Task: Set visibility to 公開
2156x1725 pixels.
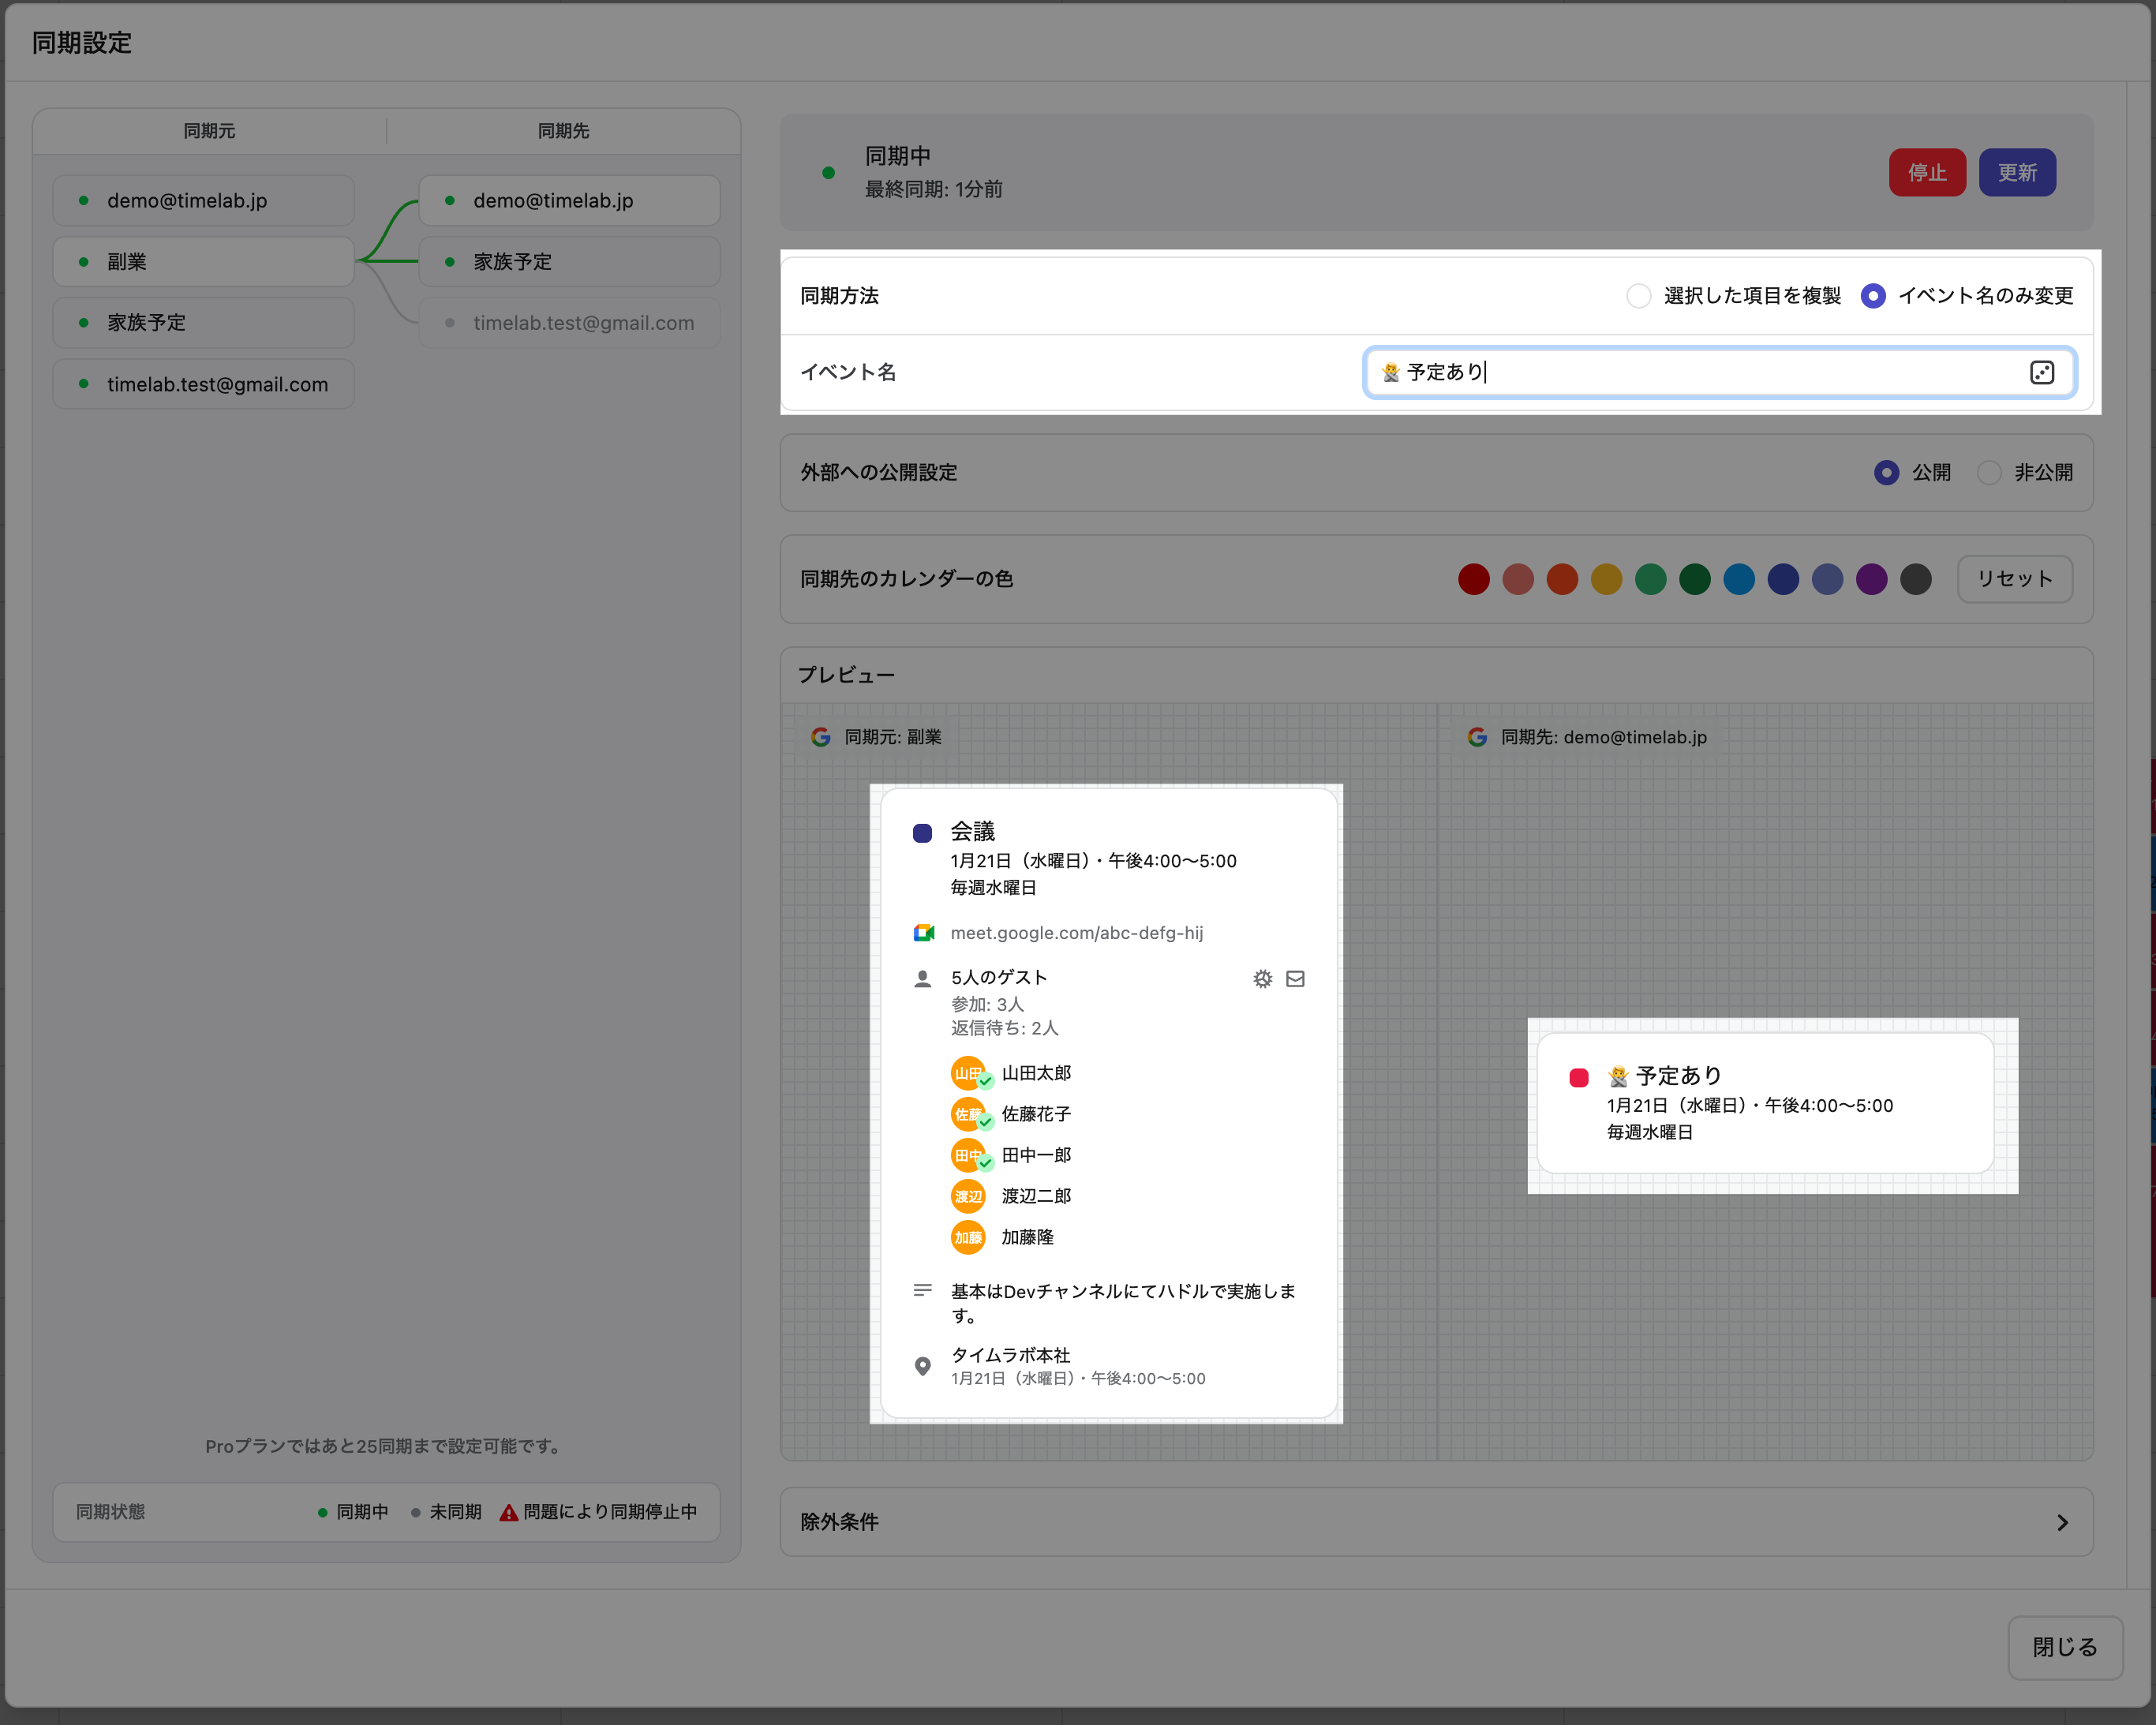Action: click(1886, 473)
